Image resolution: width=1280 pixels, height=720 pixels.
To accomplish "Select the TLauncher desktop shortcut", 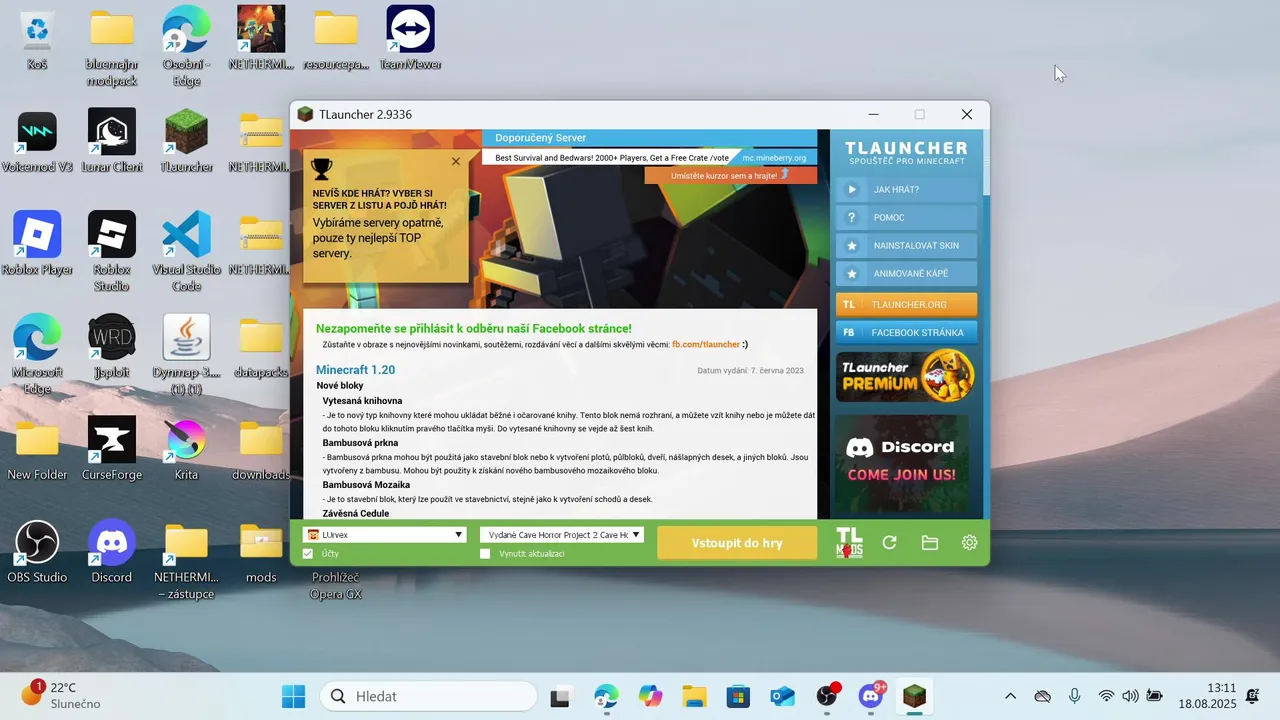I will (x=186, y=142).
